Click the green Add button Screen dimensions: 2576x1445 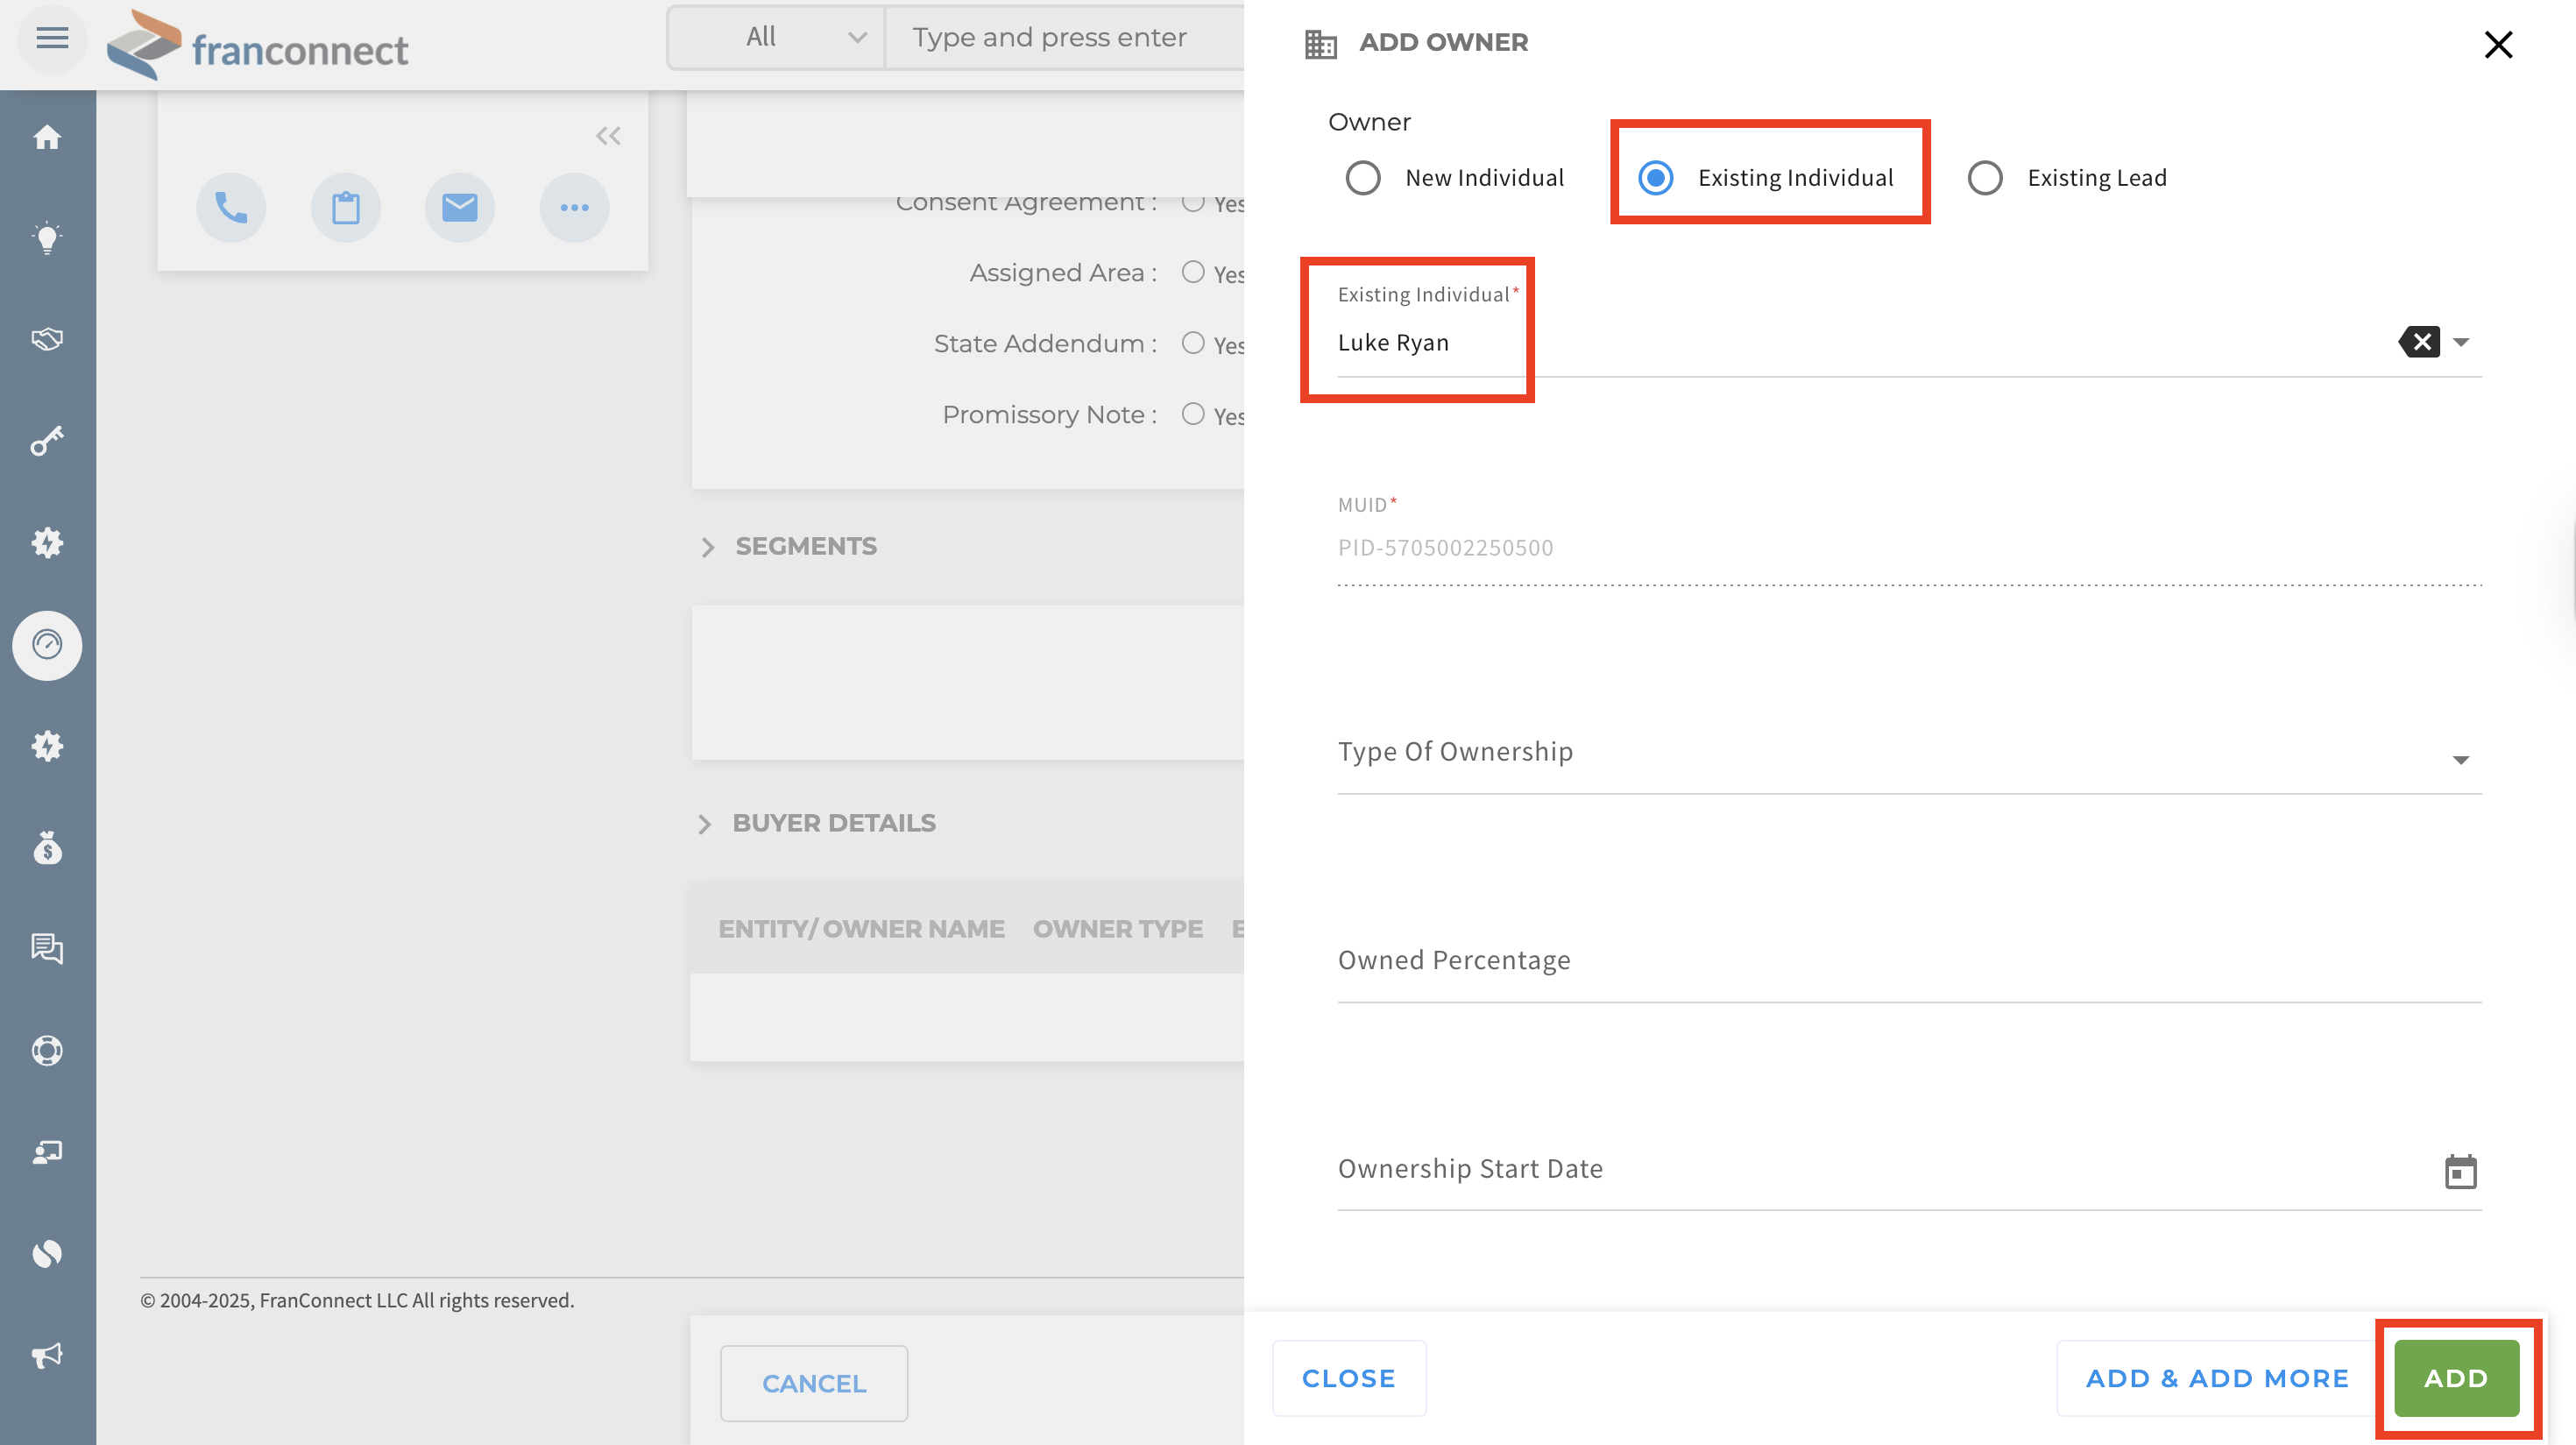(2456, 1378)
